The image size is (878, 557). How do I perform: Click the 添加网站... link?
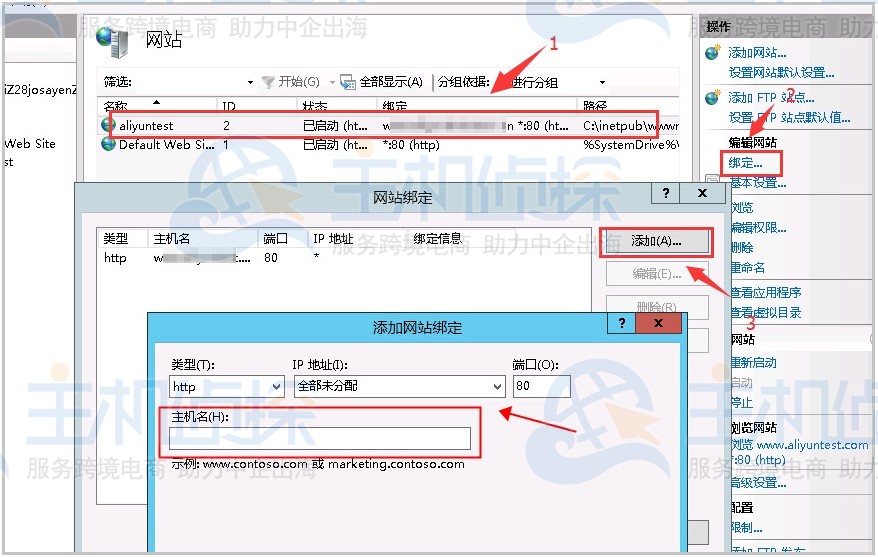757,53
